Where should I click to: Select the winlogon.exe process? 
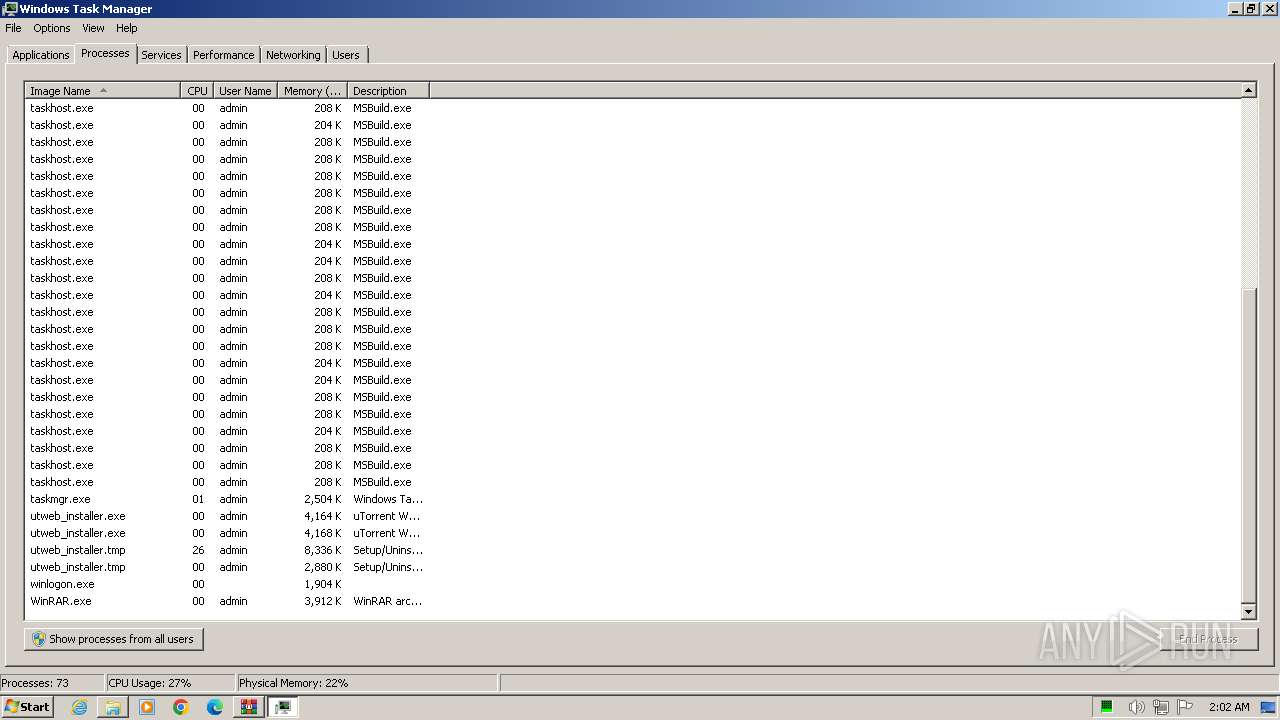point(227,584)
